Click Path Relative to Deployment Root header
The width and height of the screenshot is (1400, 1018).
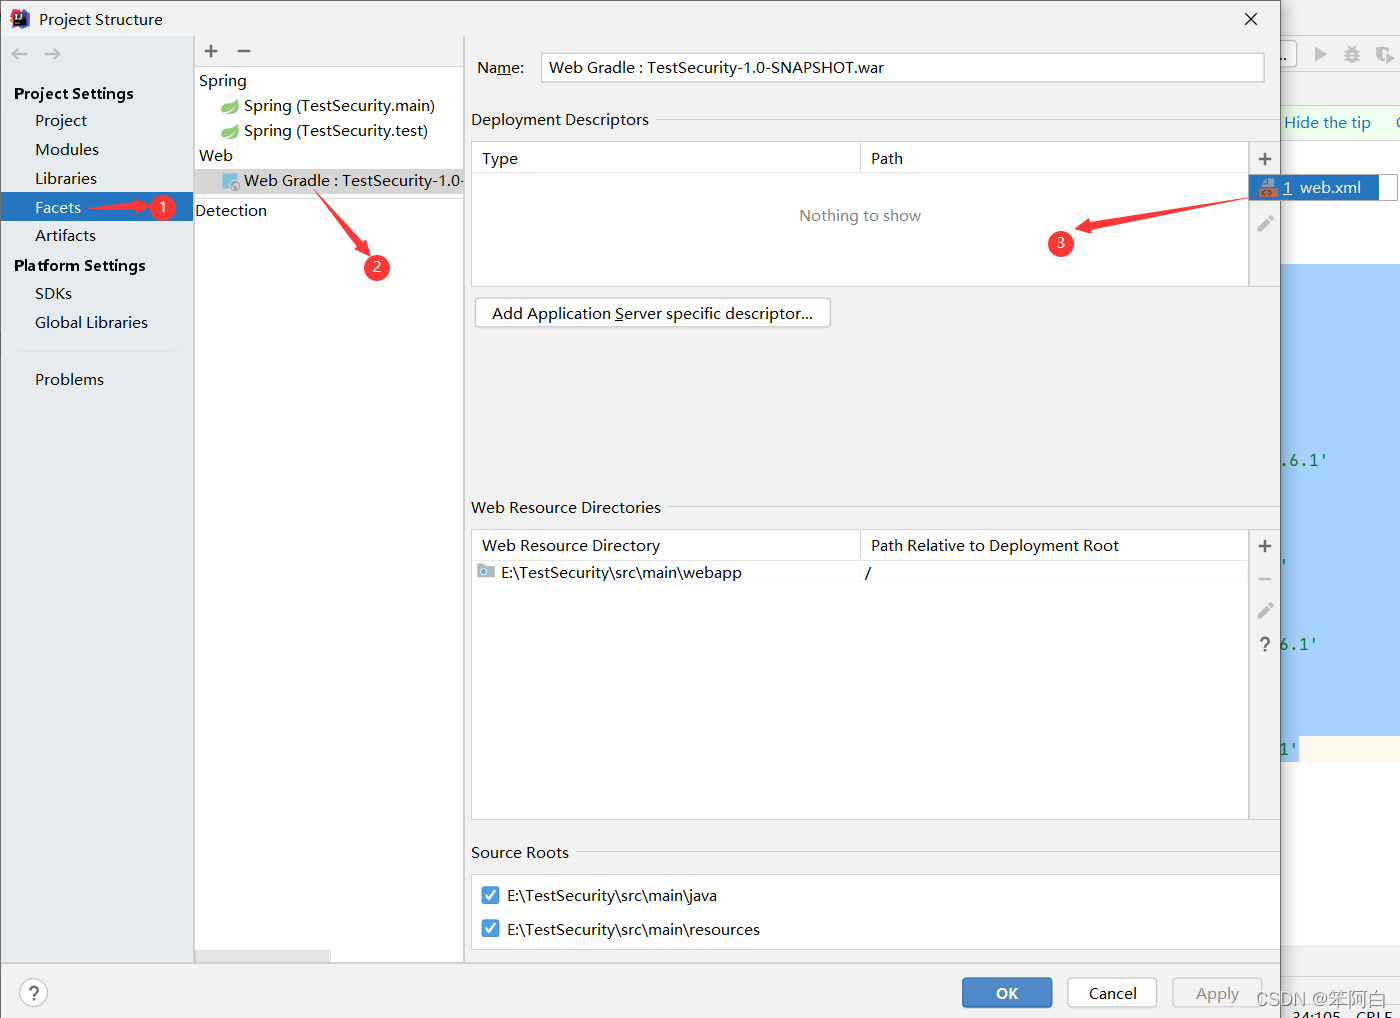[1054, 545]
